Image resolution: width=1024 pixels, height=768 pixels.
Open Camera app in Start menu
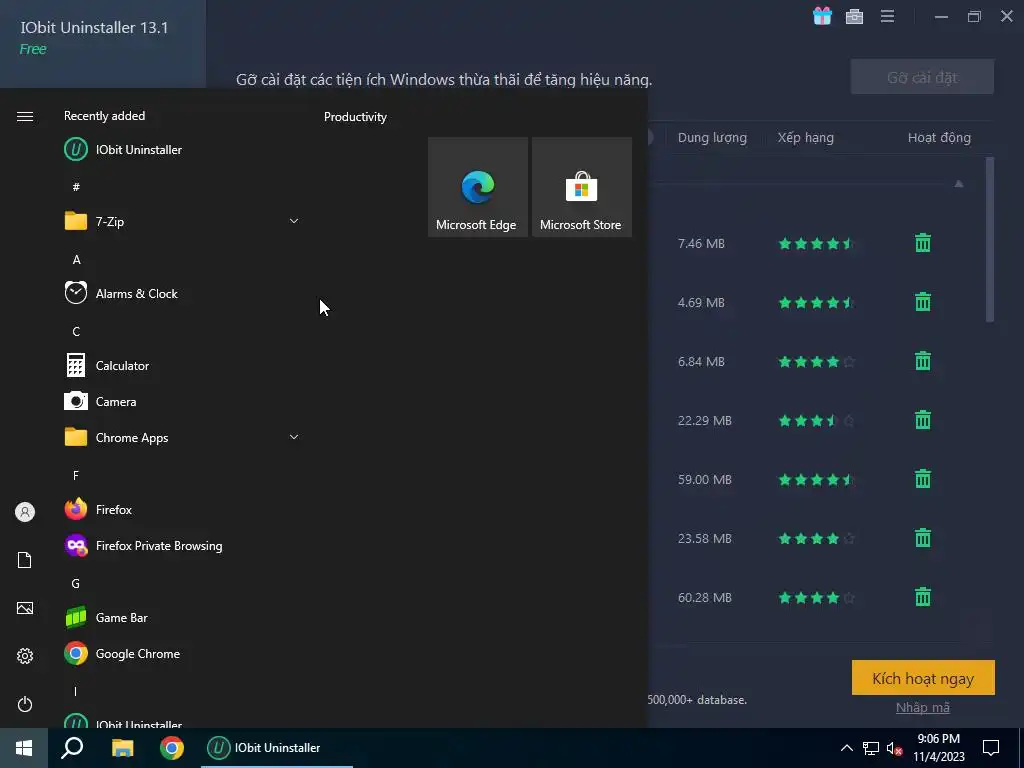coord(182,402)
